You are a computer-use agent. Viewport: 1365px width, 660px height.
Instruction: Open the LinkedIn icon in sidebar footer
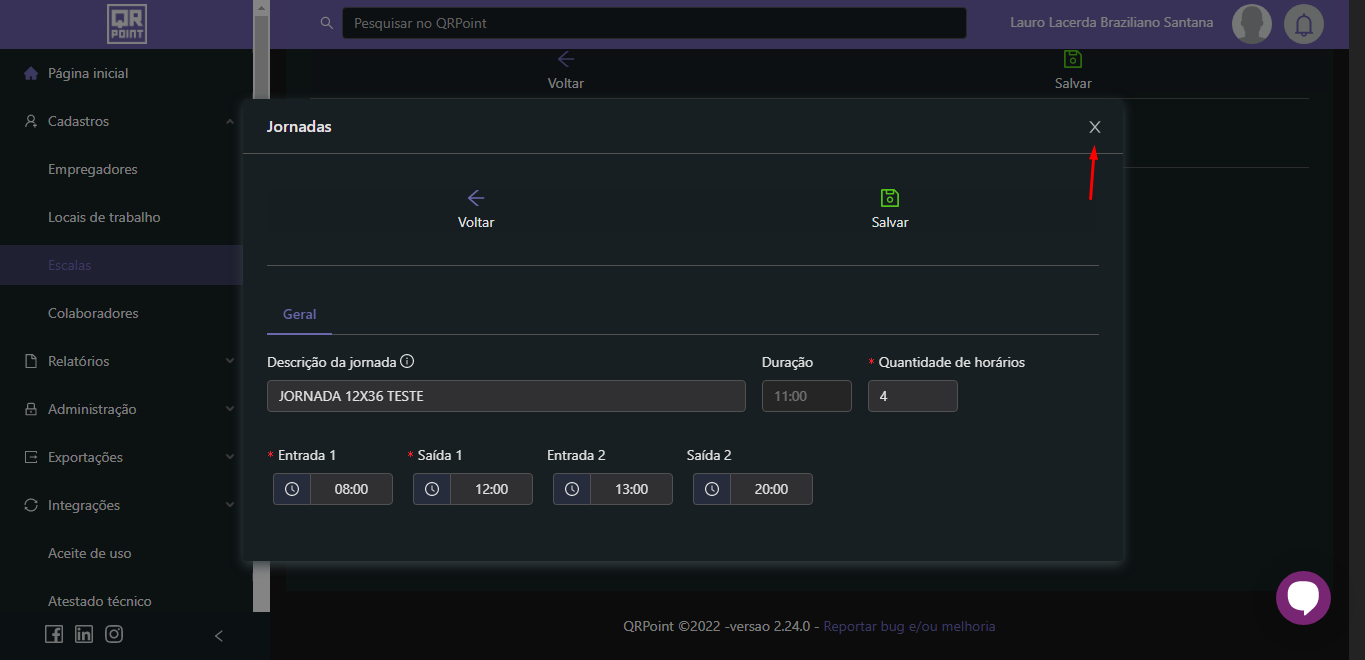pos(84,634)
